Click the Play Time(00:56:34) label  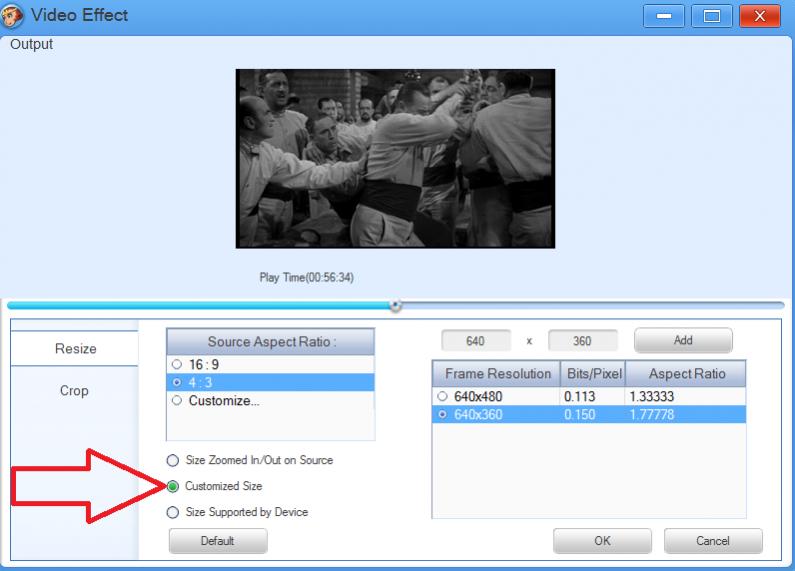(x=307, y=277)
